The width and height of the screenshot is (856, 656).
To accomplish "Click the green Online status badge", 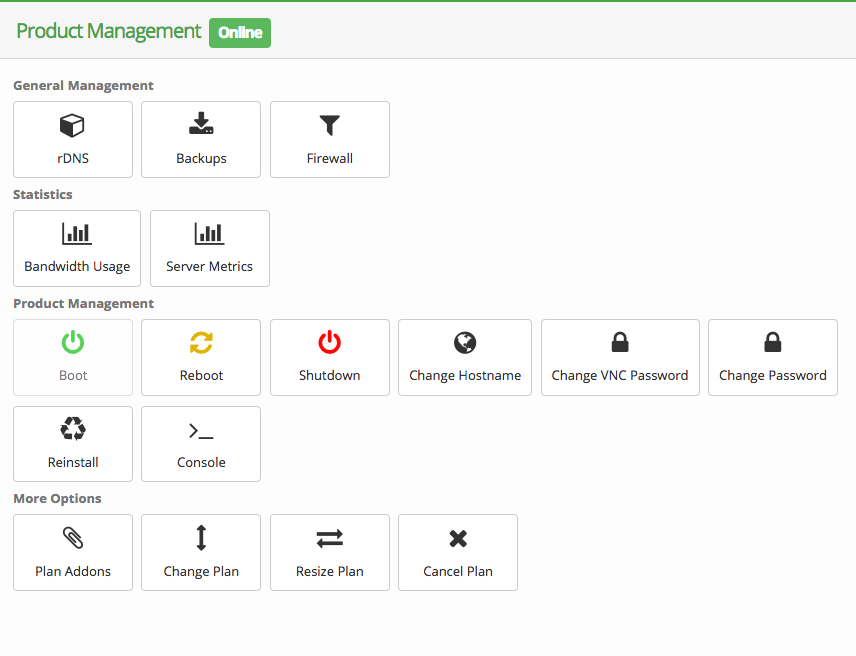I will [x=240, y=32].
